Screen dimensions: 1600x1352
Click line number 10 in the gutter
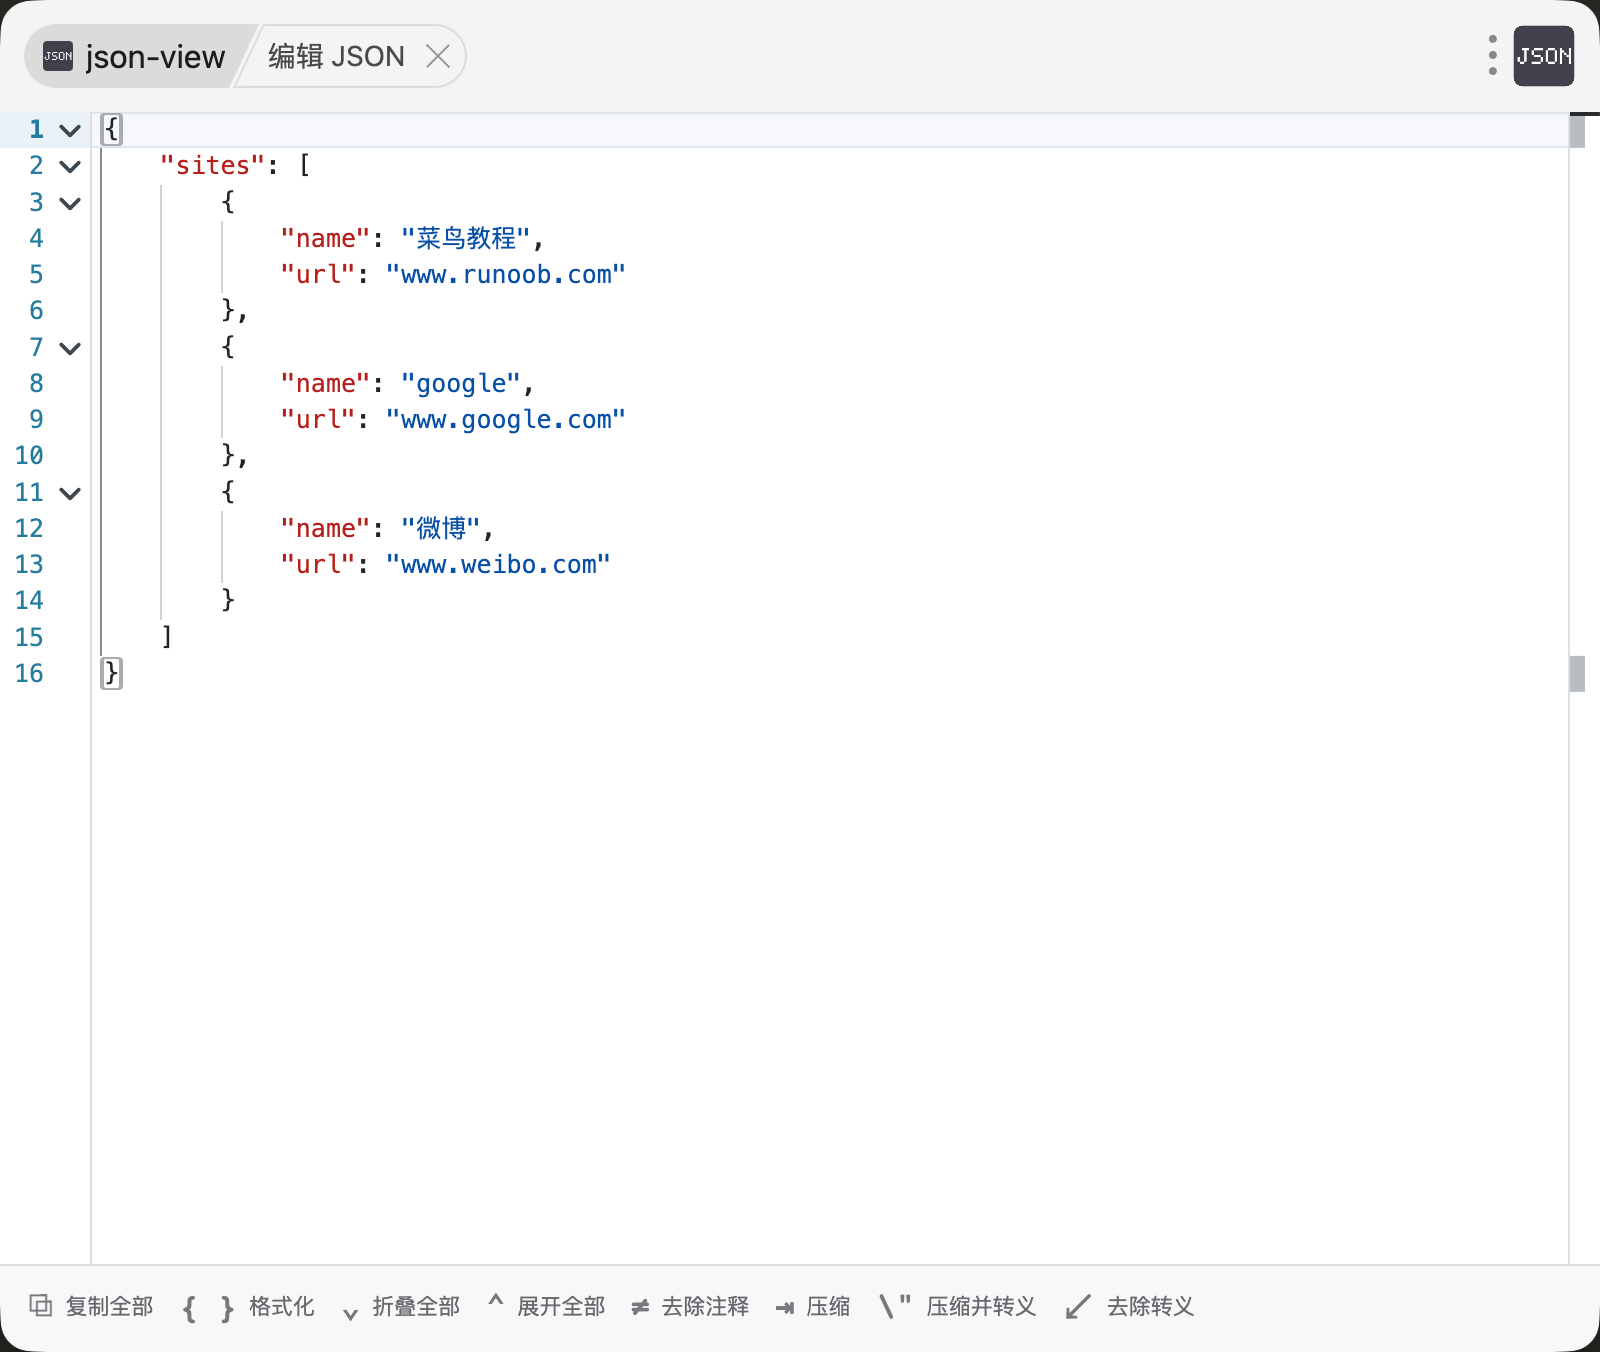point(29,456)
